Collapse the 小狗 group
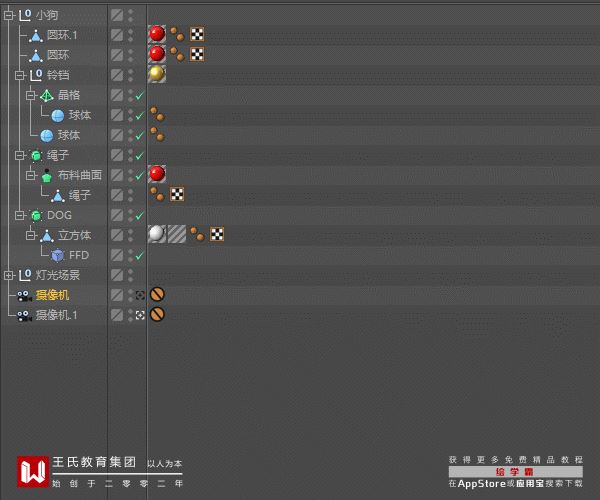This screenshot has height=500, width=600. tap(8, 15)
